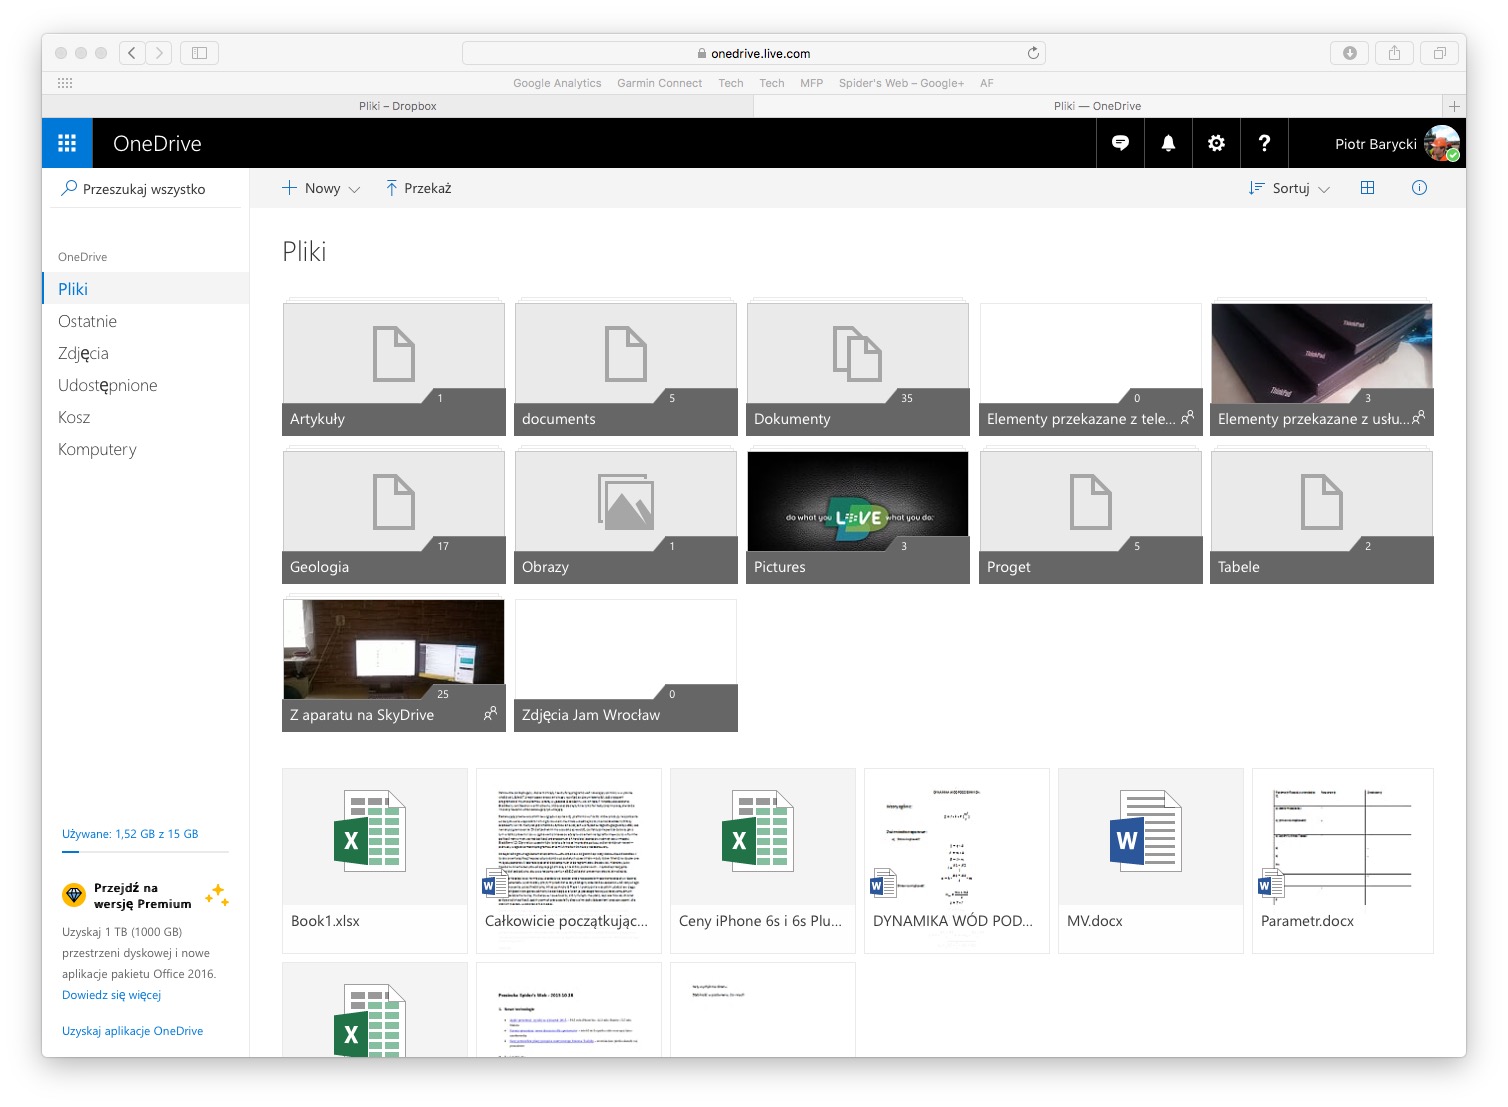
Task: Select Zdjęcia in the sidebar
Action: pos(146,353)
